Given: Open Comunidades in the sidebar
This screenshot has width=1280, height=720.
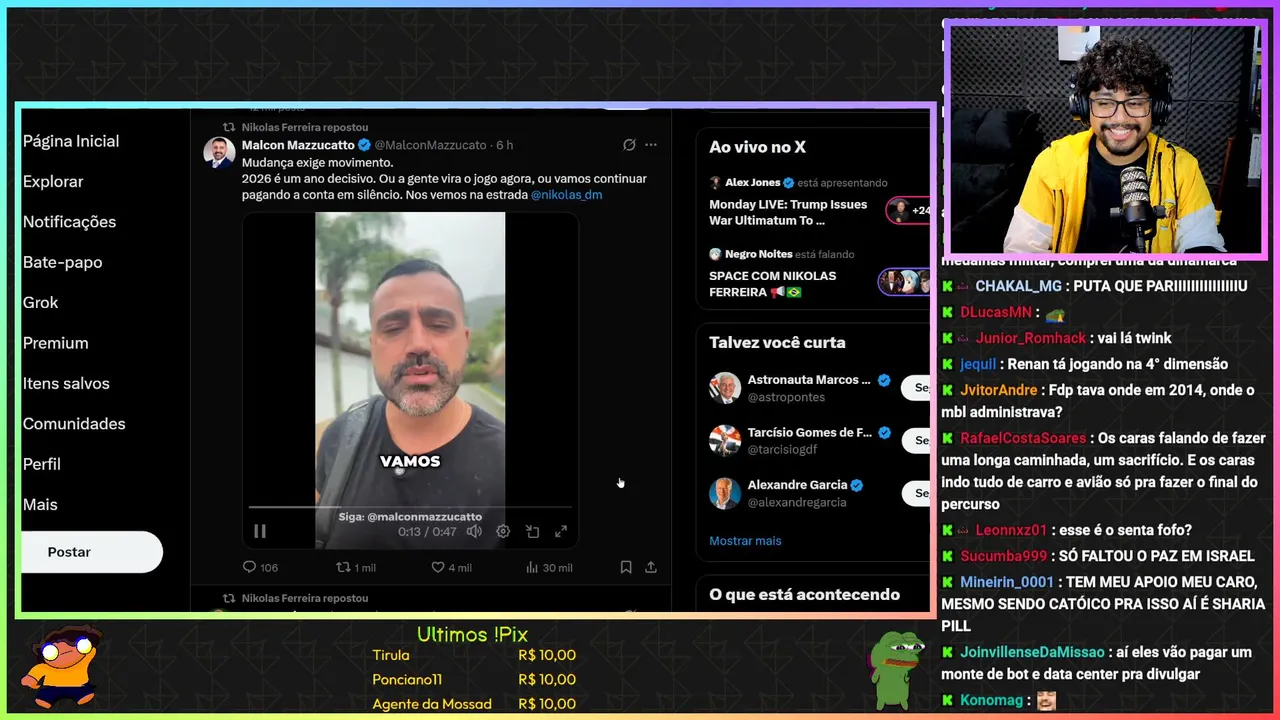Looking at the screenshot, I should 74,424.
